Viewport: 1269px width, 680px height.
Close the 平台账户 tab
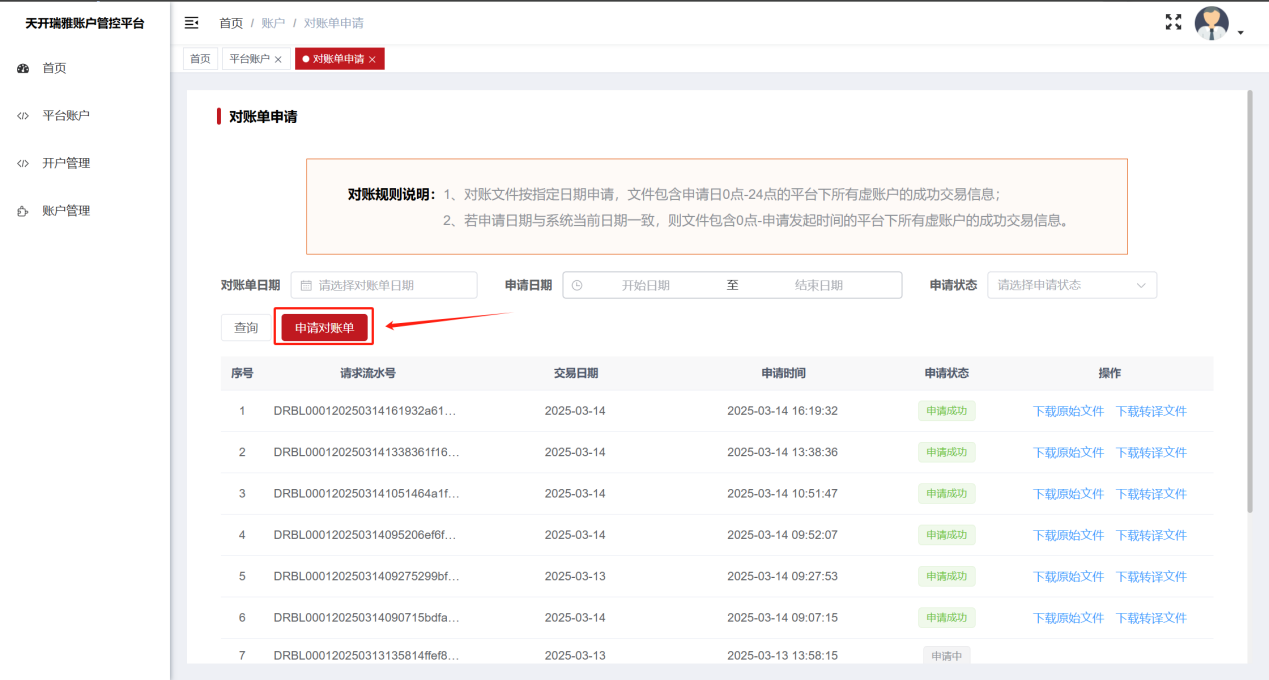(278, 60)
